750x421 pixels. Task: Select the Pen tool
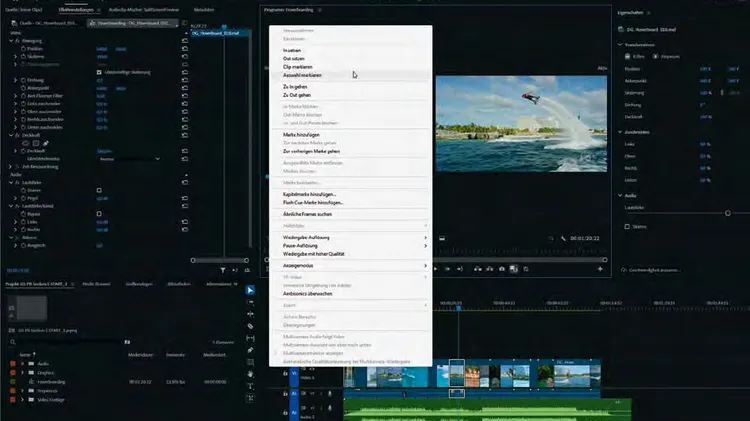click(251, 350)
